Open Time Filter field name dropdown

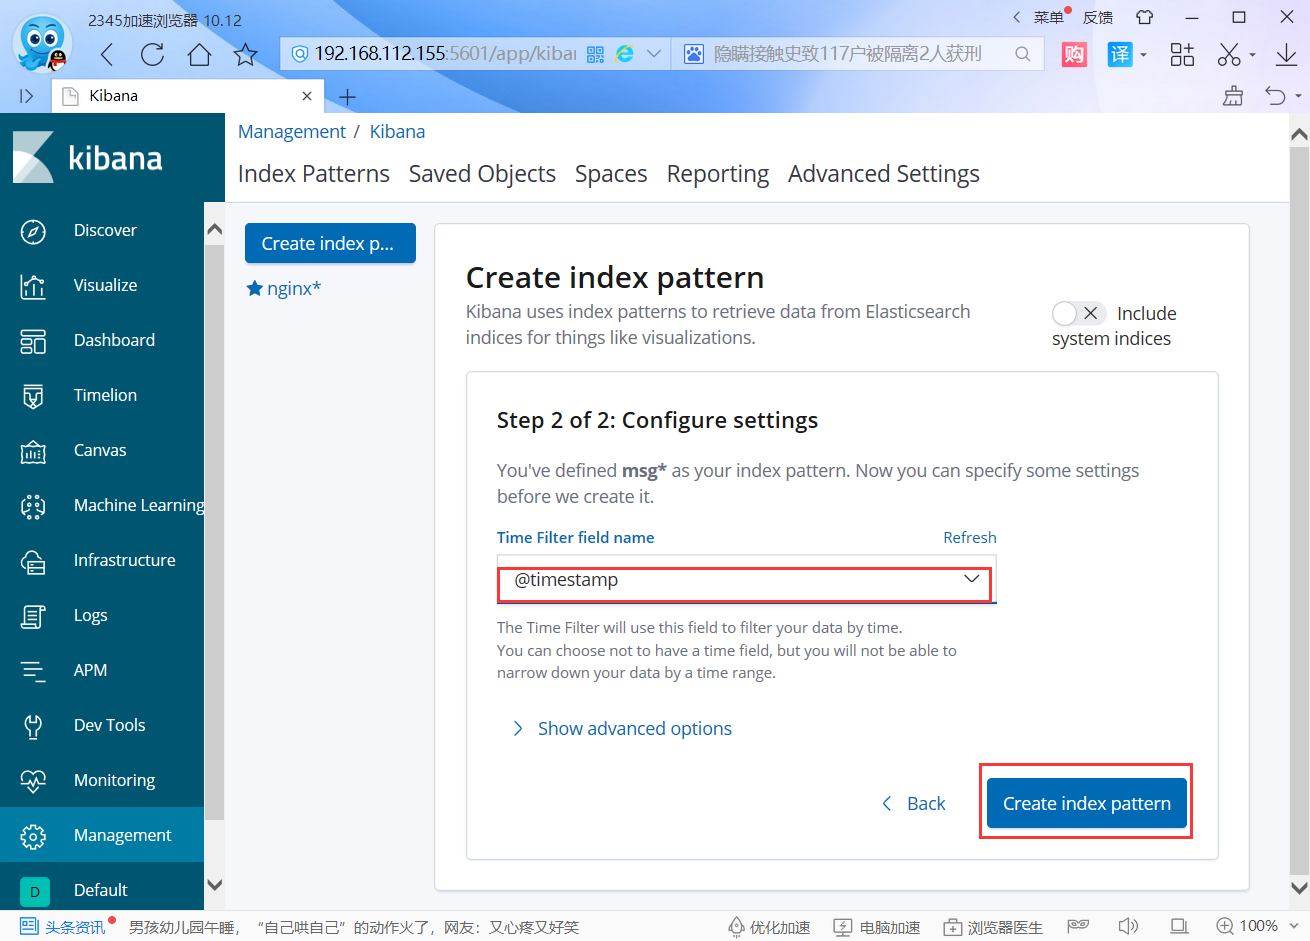pyautogui.click(x=746, y=580)
